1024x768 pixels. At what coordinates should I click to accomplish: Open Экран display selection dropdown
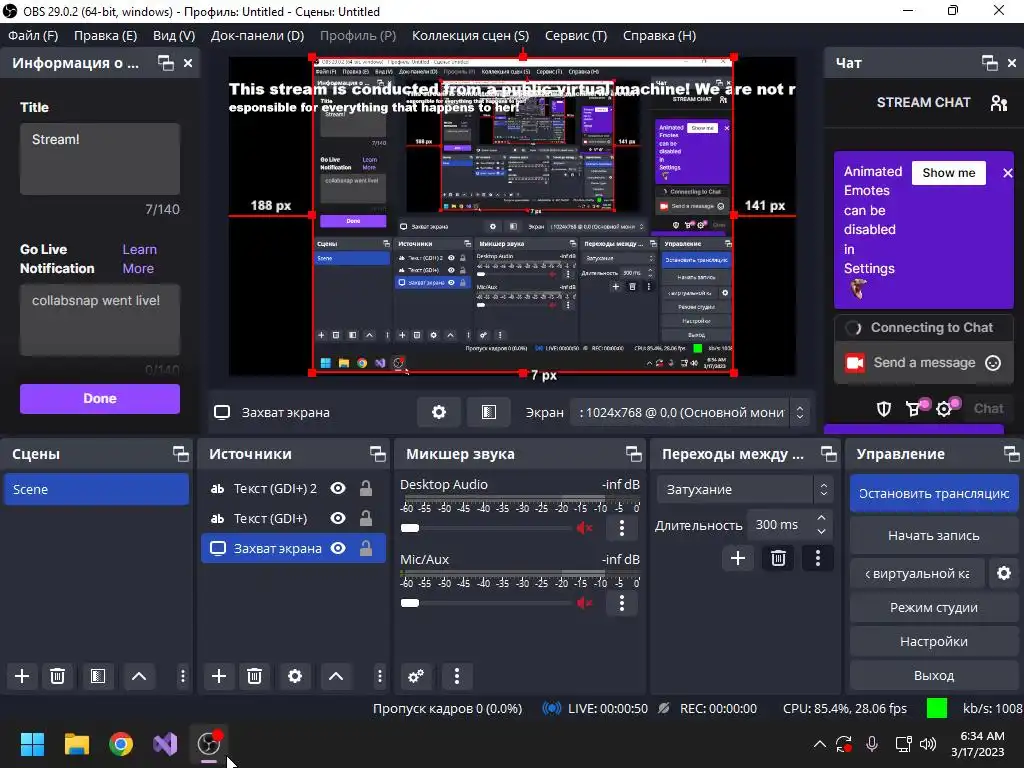690,412
